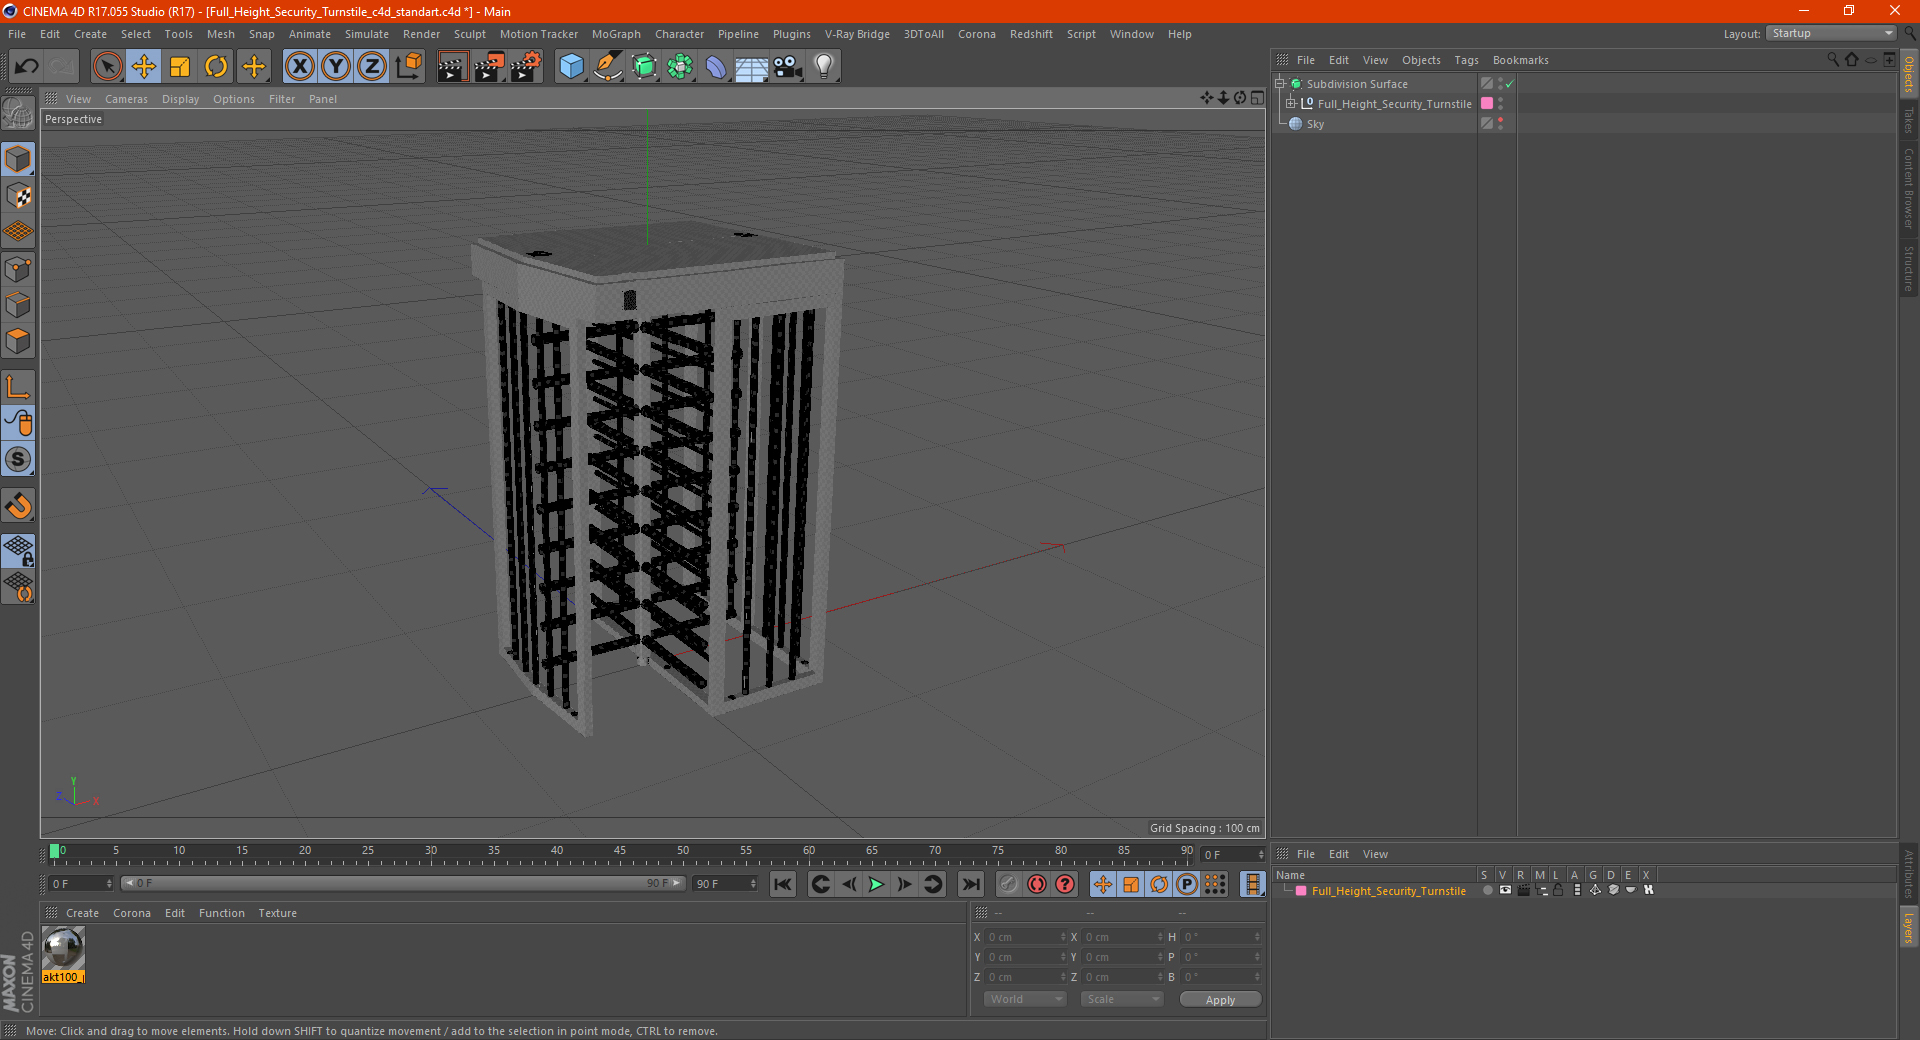The width and height of the screenshot is (1920, 1040).
Task: Open the Sculpt menu
Action: tap(470, 34)
